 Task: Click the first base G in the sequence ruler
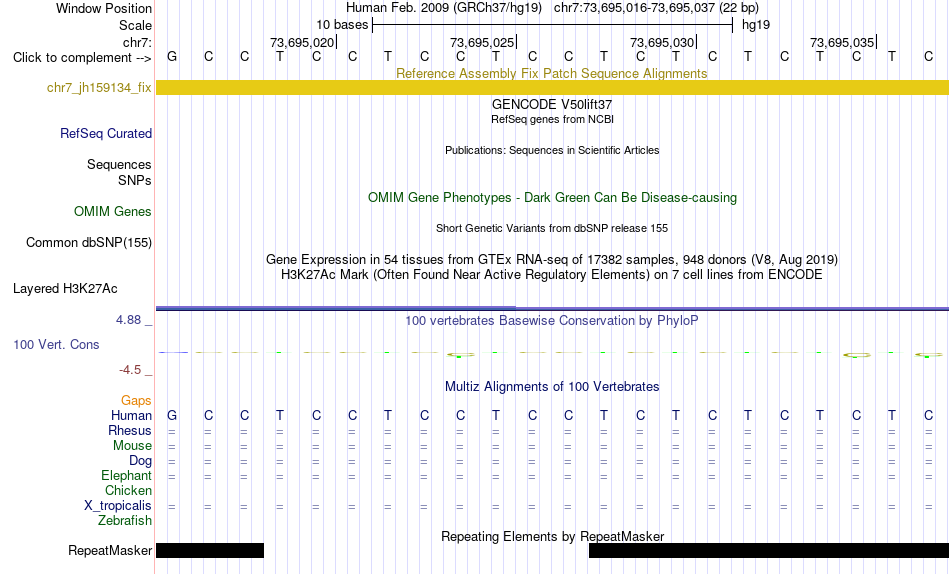[x=172, y=56]
